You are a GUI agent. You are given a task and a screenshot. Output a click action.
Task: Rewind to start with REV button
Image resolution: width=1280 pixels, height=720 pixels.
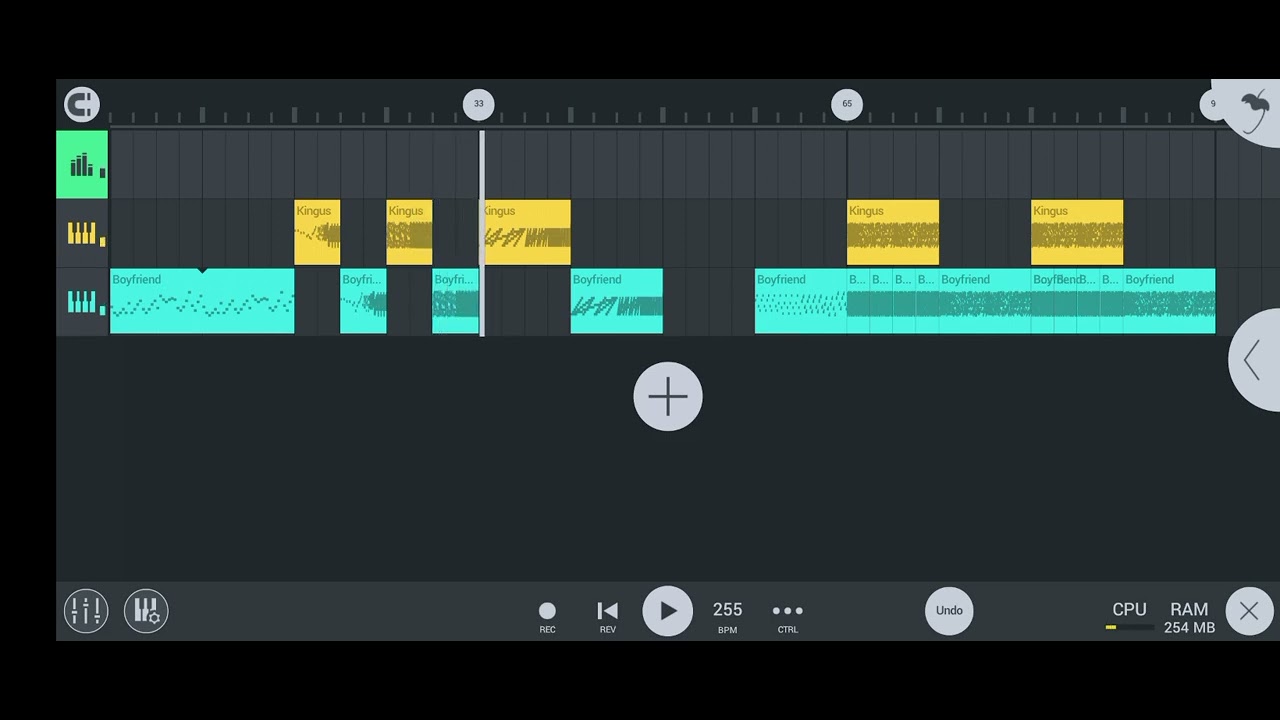tap(607, 616)
